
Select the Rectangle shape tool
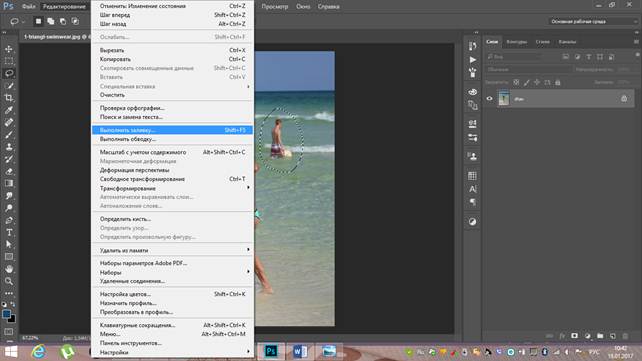click(9, 257)
